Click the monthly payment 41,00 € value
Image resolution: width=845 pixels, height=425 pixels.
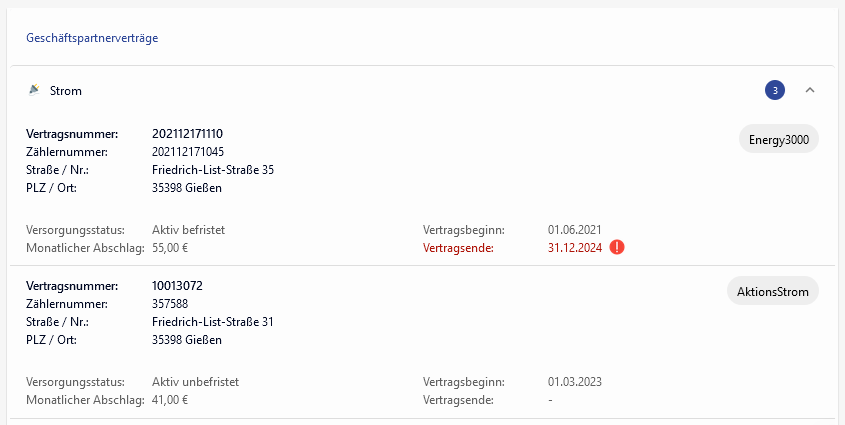pyautogui.click(x=170, y=400)
